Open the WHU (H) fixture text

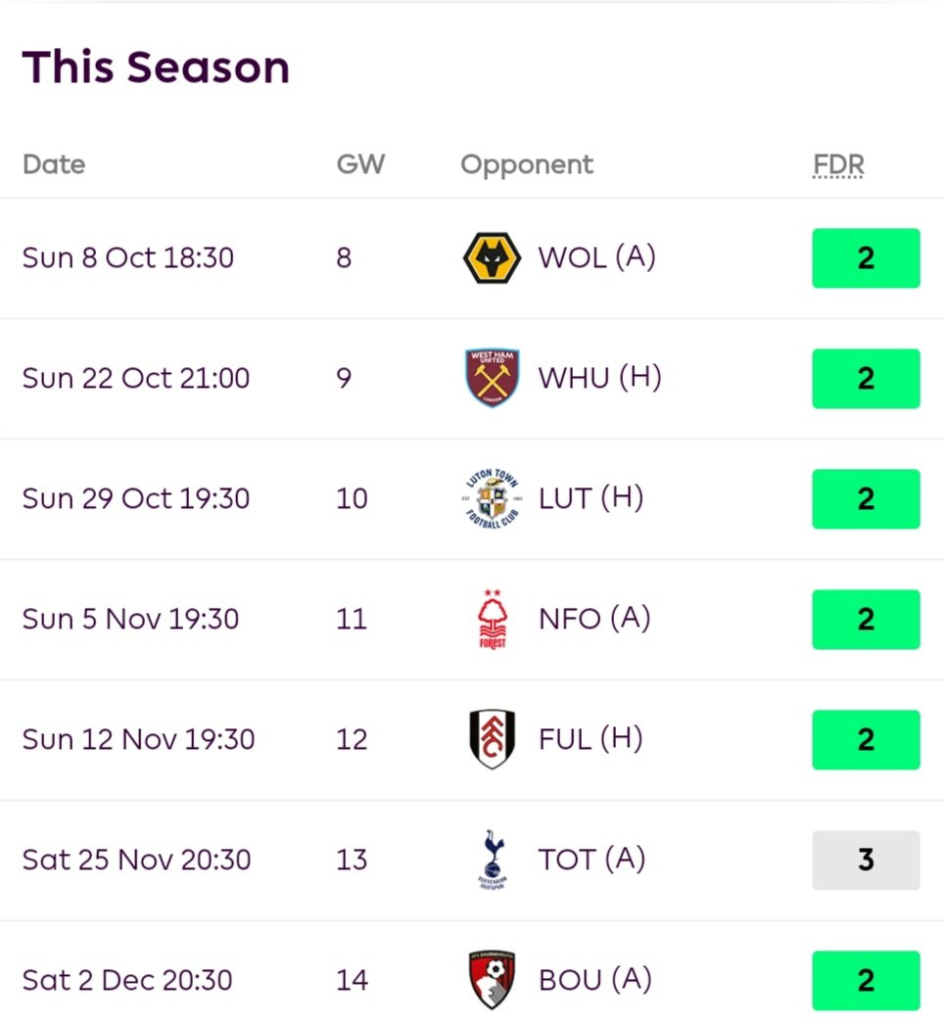[600, 378]
